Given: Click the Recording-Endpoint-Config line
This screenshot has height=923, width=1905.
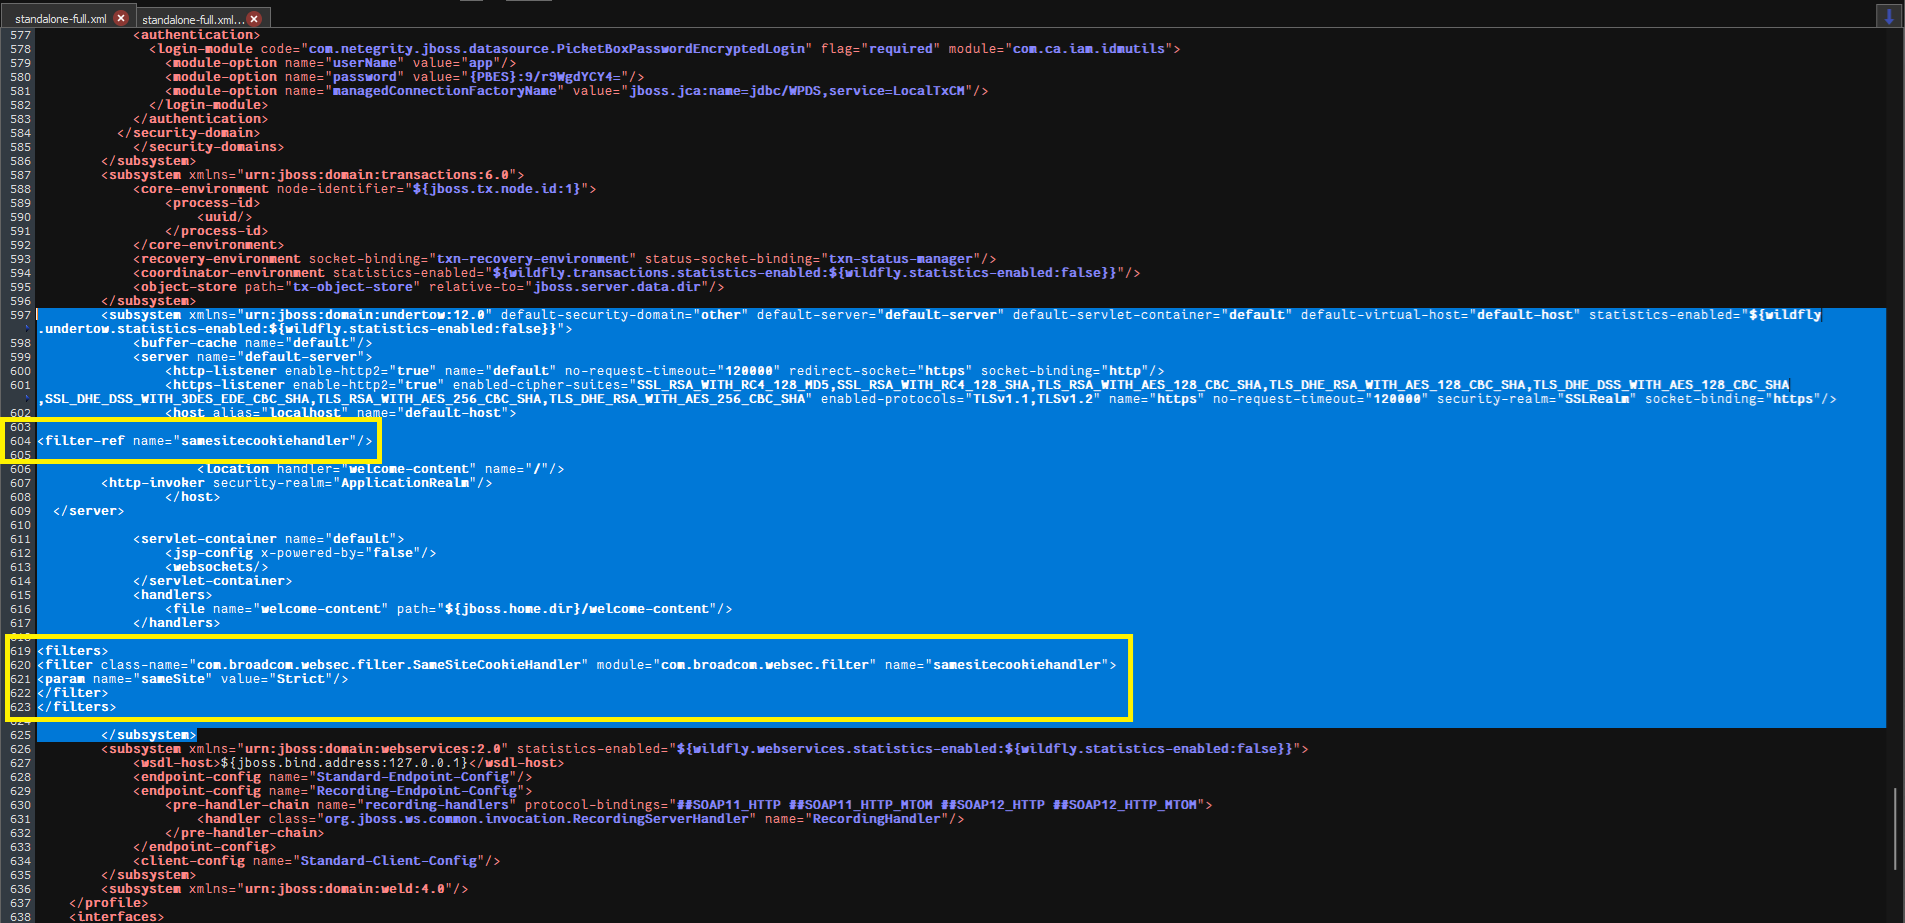Looking at the screenshot, I should 333,791.
